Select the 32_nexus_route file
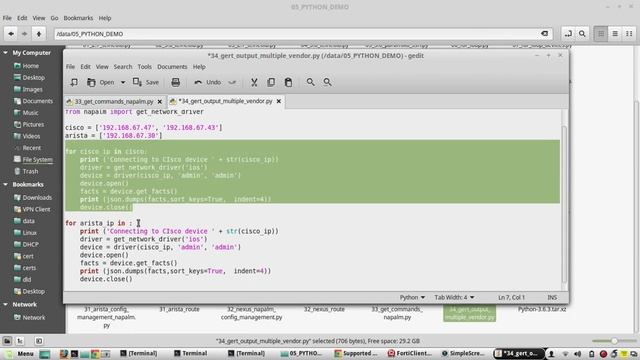The image size is (640, 360). [x=324, y=309]
